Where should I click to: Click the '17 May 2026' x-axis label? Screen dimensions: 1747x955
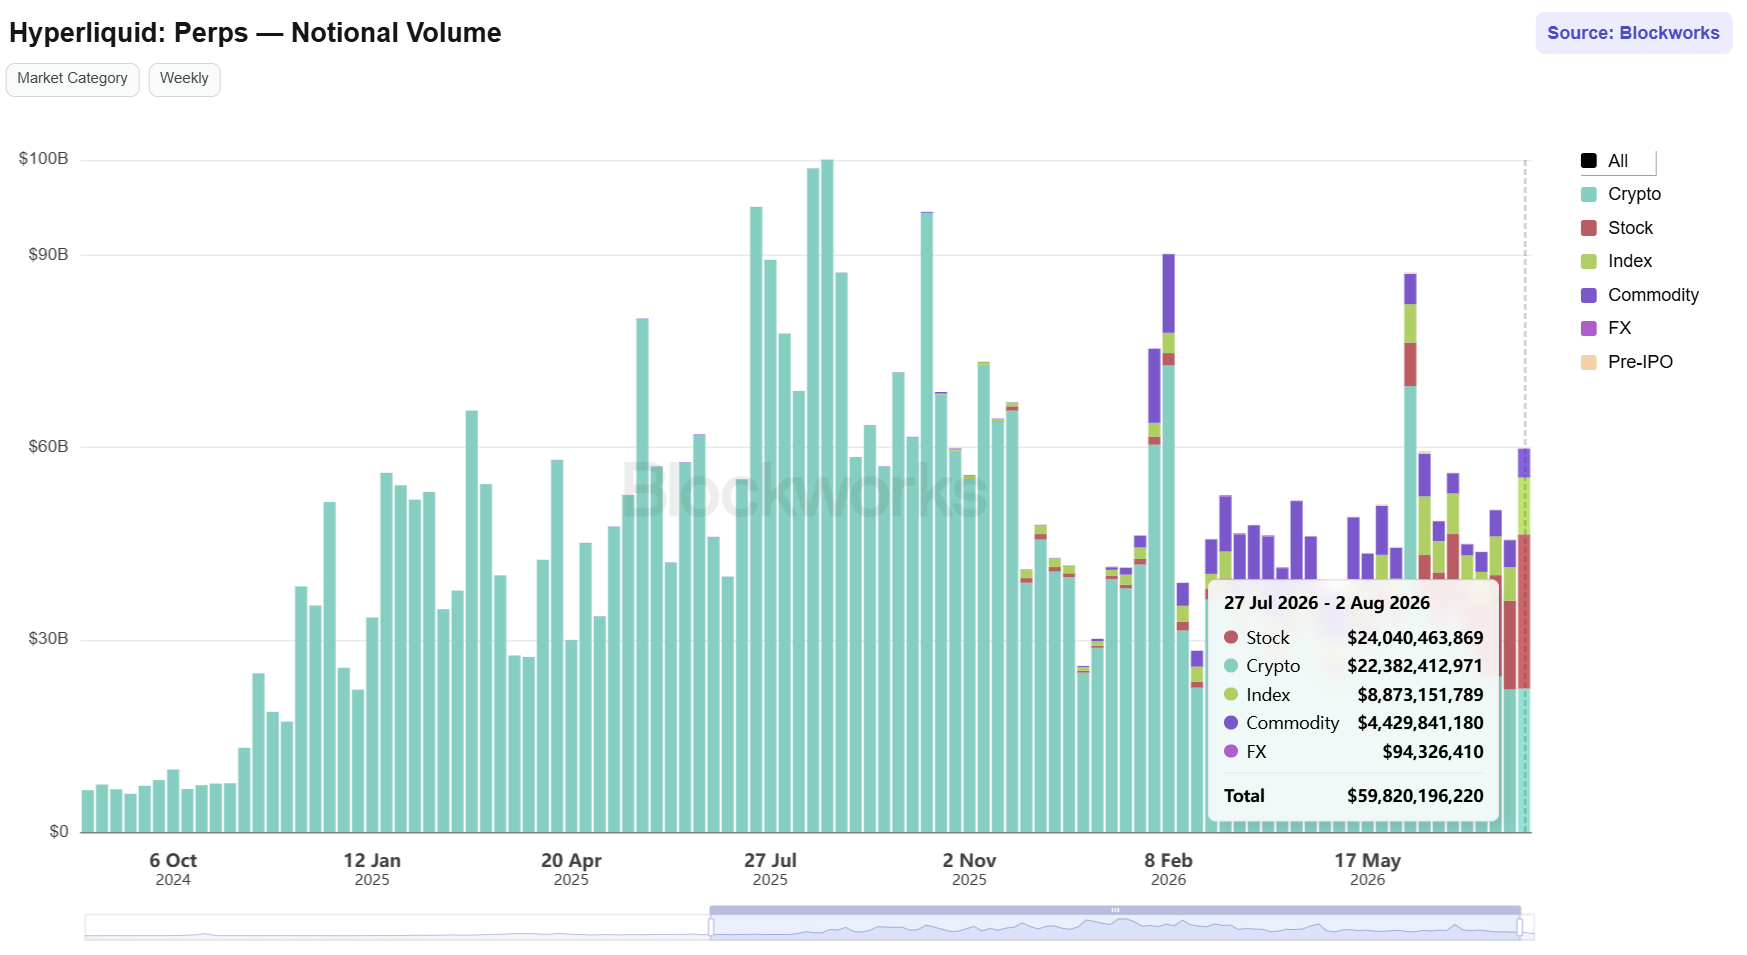pos(1367,869)
